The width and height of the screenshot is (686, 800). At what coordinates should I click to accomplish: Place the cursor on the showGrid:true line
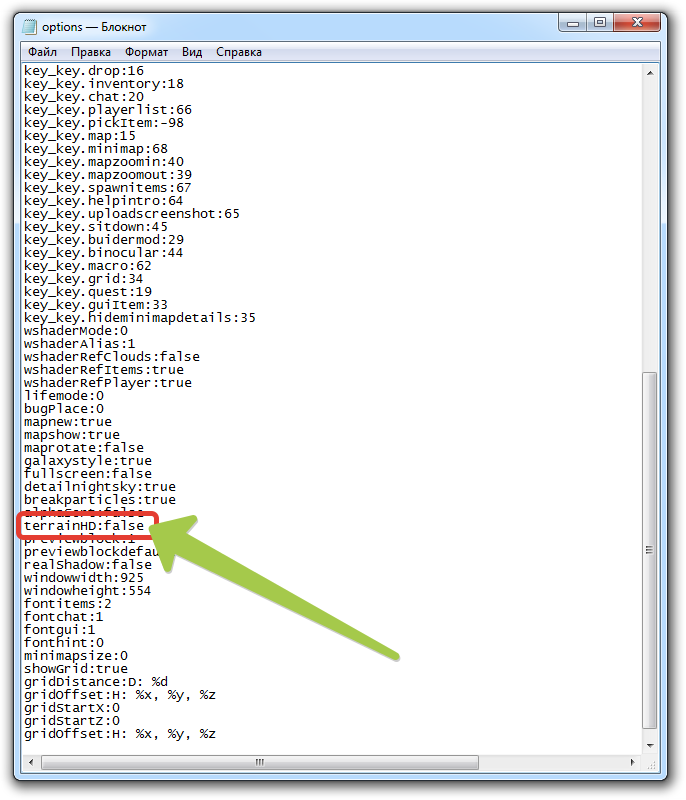click(x=76, y=669)
